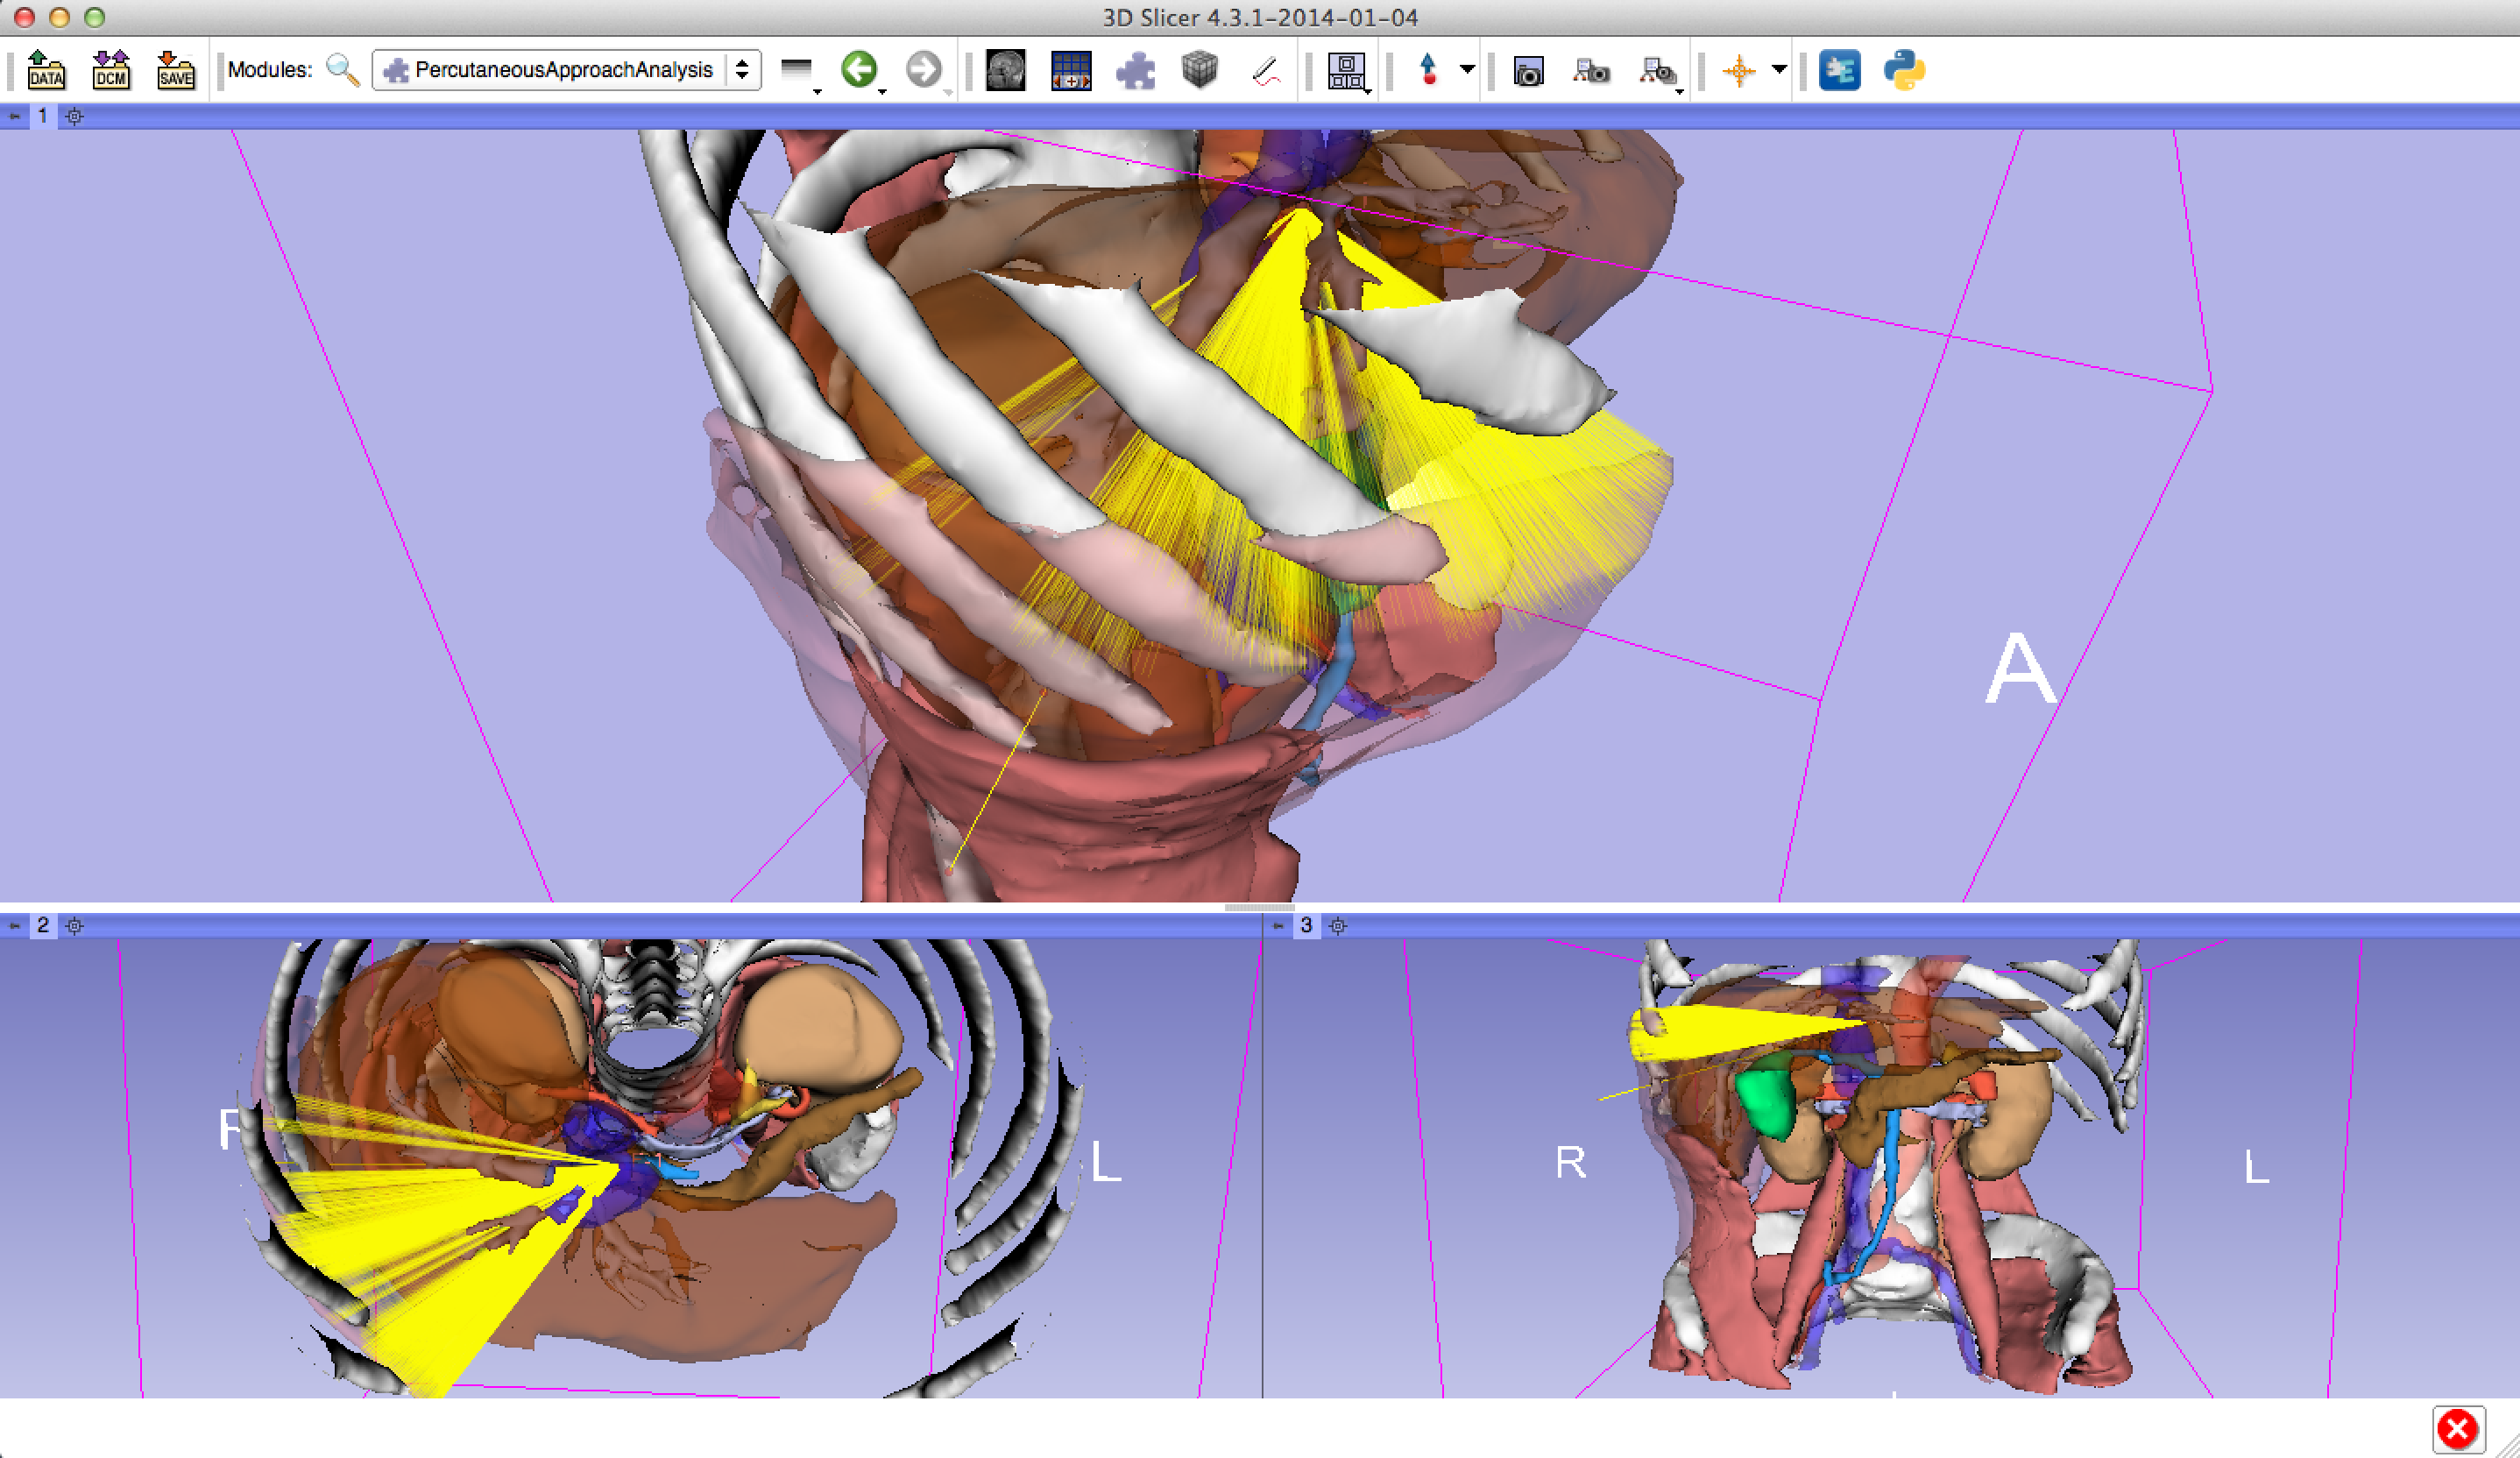This screenshot has height=1458, width=2520.
Task: Go back to previous module
Action: [x=858, y=70]
